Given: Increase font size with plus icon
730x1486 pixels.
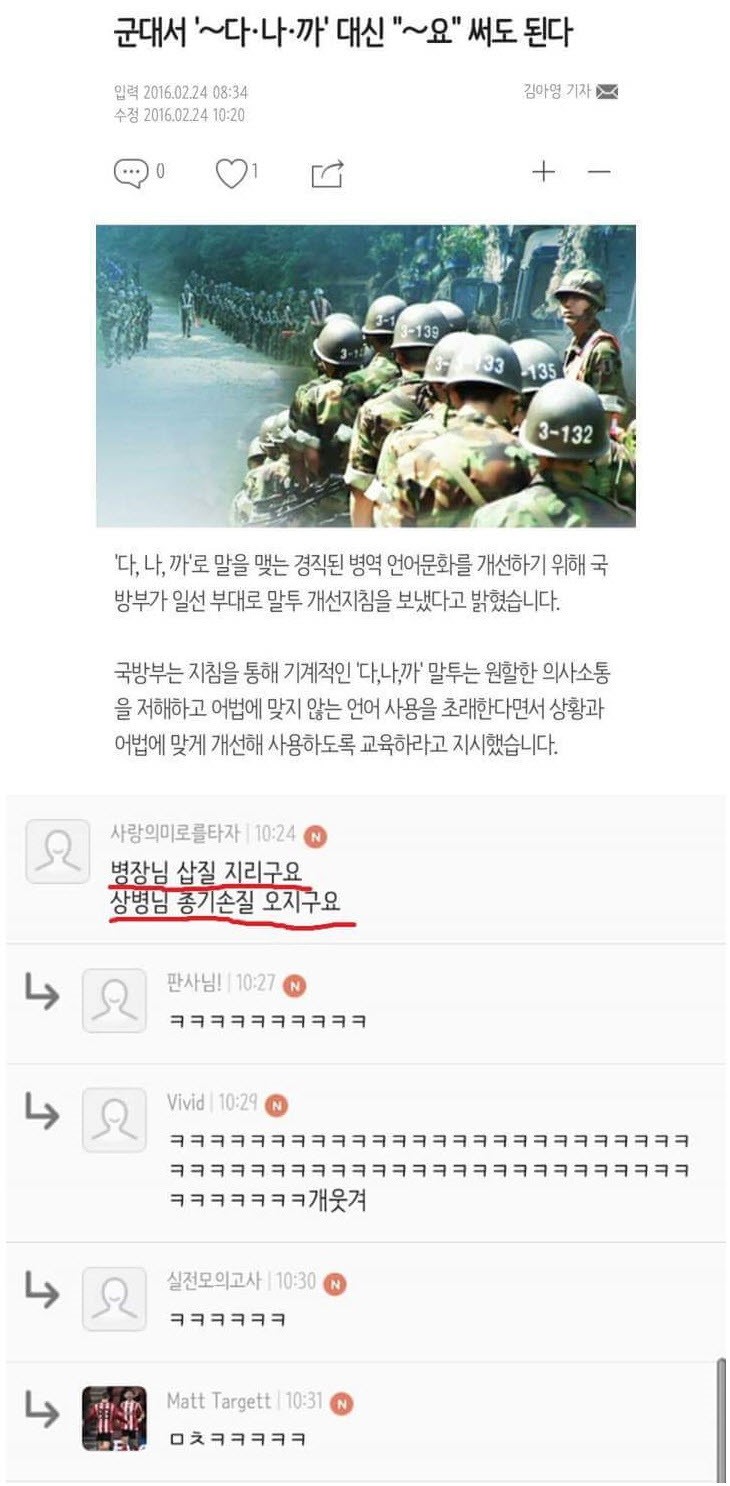Looking at the screenshot, I should [x=543, y=172].
